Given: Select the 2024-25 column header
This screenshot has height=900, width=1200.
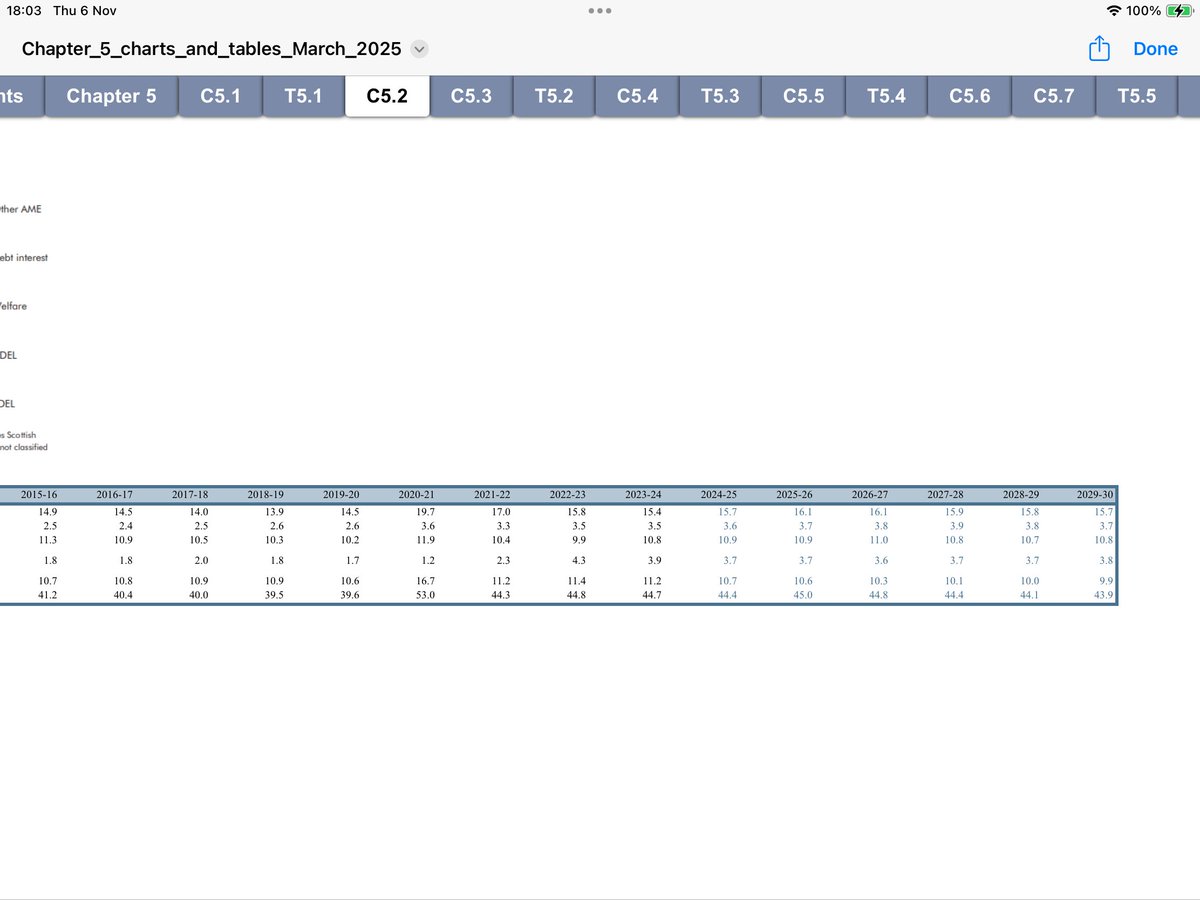Looking at the screenshot, I should point(719,495).
